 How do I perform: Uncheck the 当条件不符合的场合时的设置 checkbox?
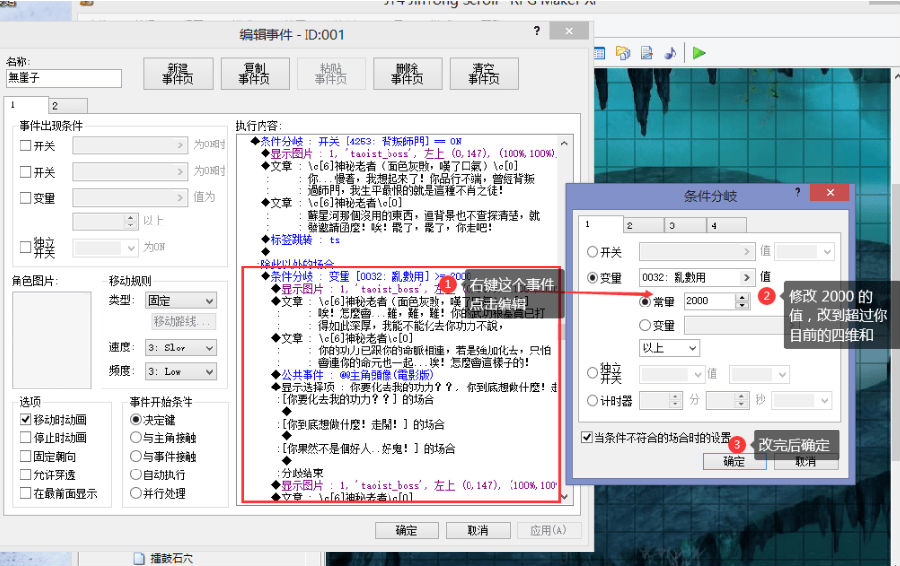(x=586, y=437)
